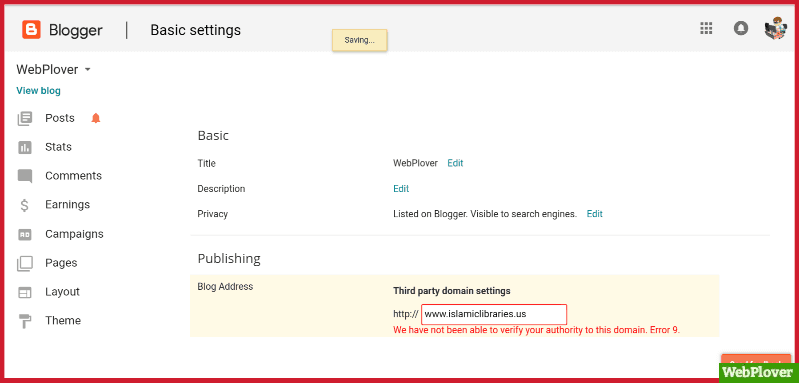Open the Theme section

(63, 320)
